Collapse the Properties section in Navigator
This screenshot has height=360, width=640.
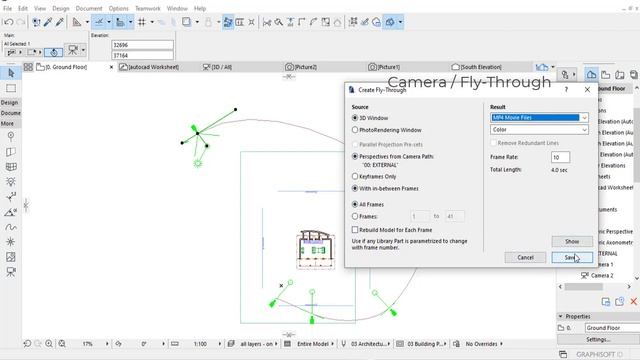[560, 316]
